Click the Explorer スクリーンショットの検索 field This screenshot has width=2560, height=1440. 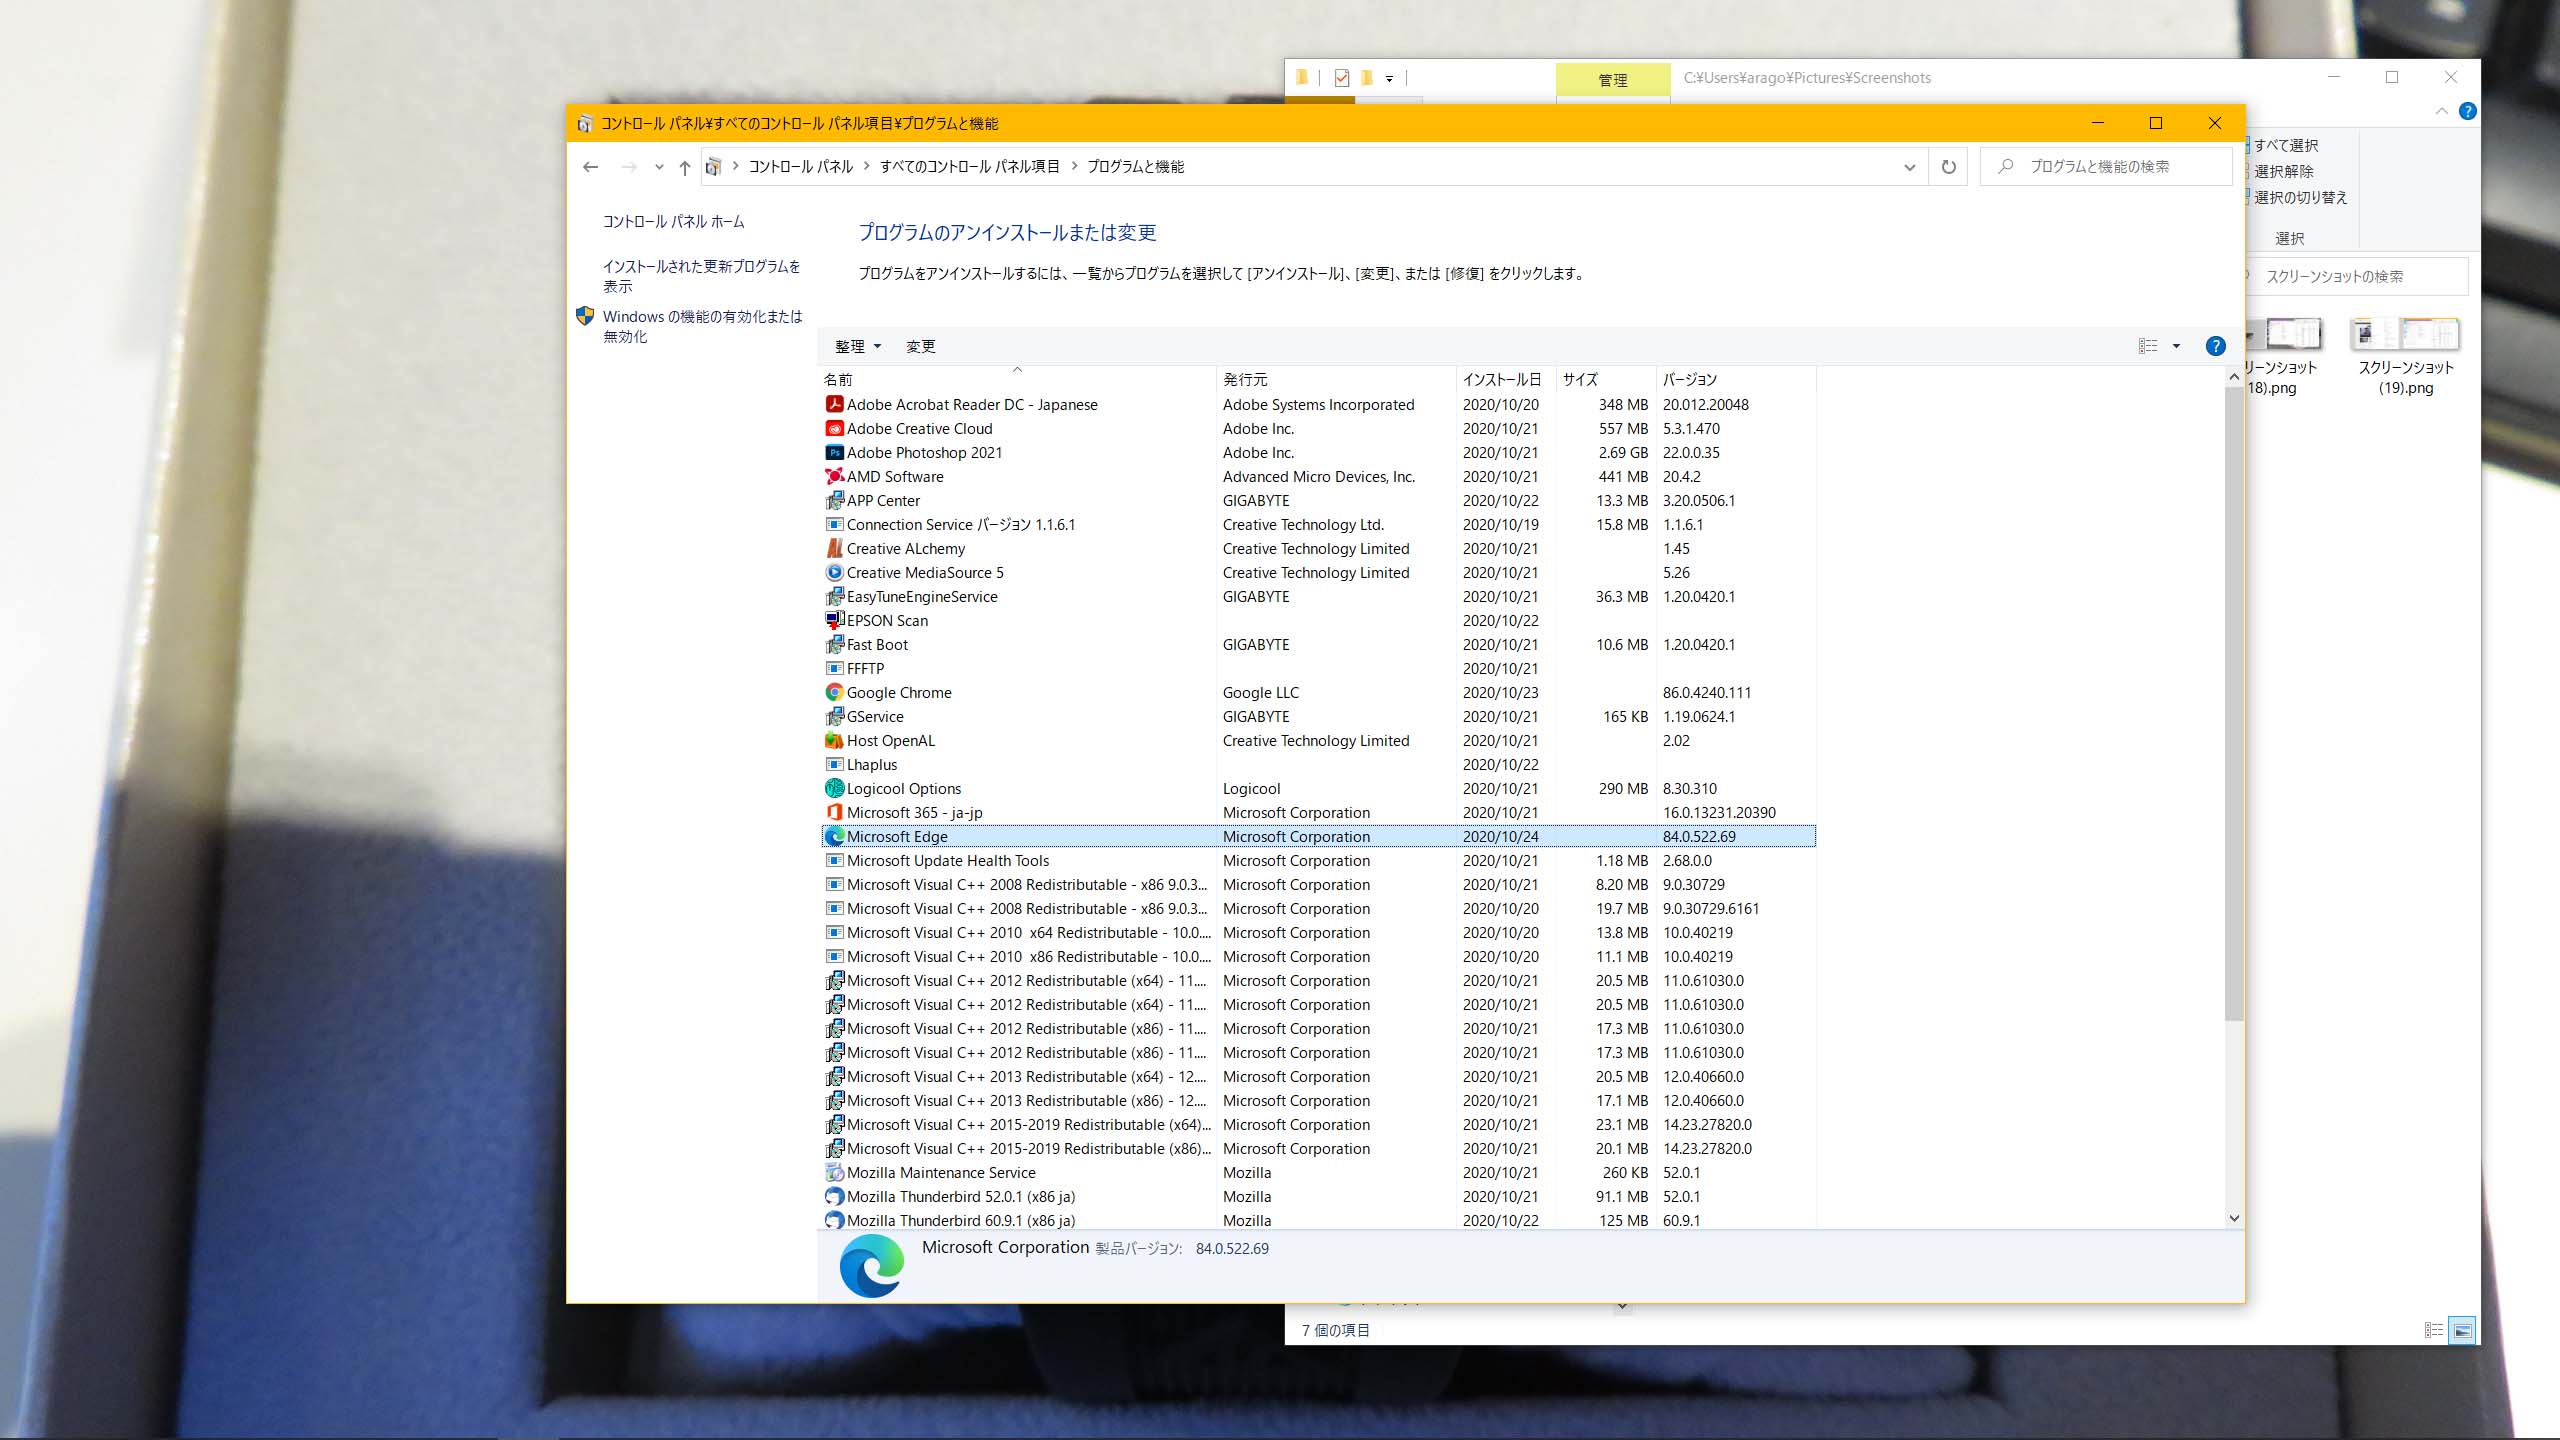(x=2355, y=276)
